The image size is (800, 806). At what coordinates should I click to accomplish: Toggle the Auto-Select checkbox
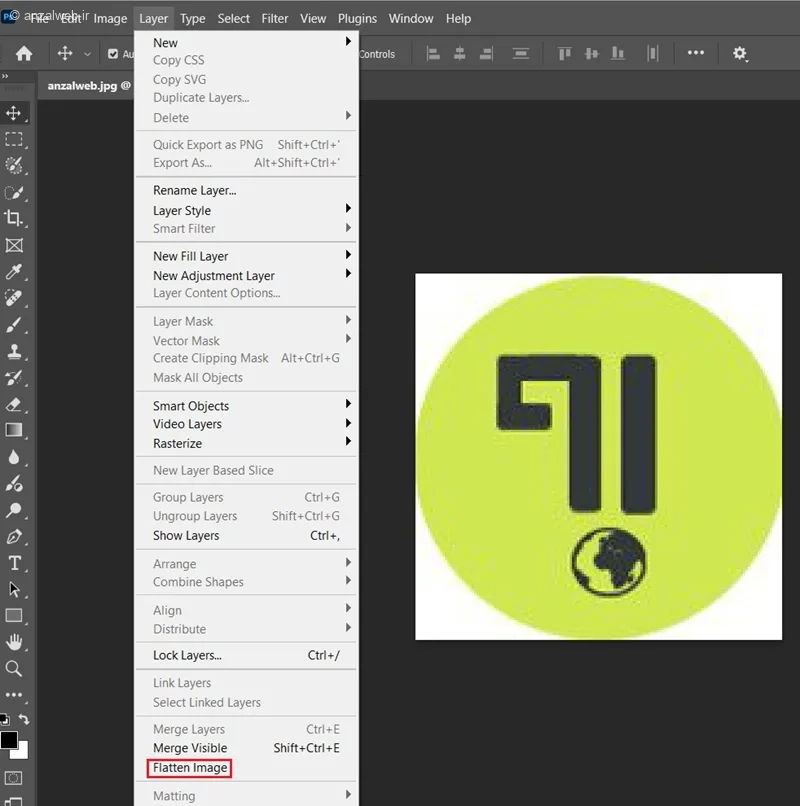click(x=113, y=54)
